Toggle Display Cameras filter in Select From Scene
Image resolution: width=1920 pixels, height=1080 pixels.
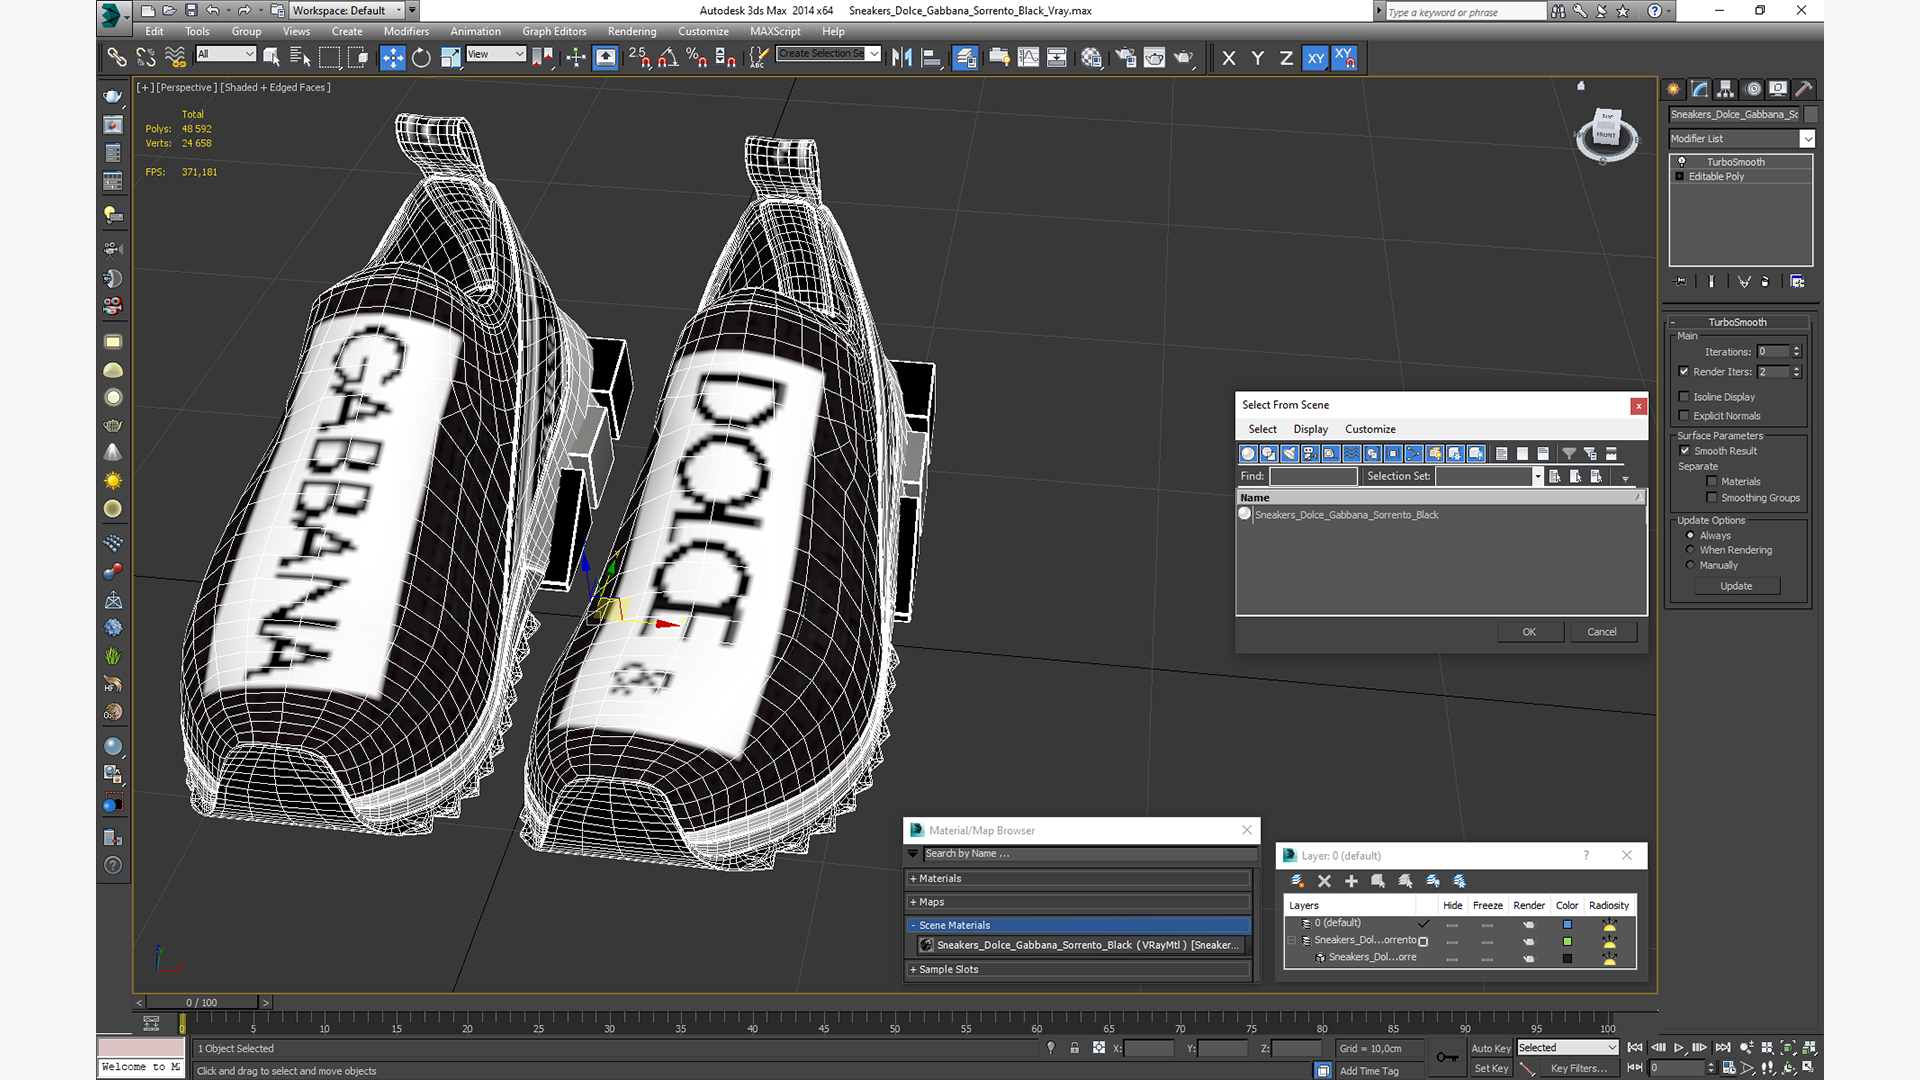[1310, 454]
